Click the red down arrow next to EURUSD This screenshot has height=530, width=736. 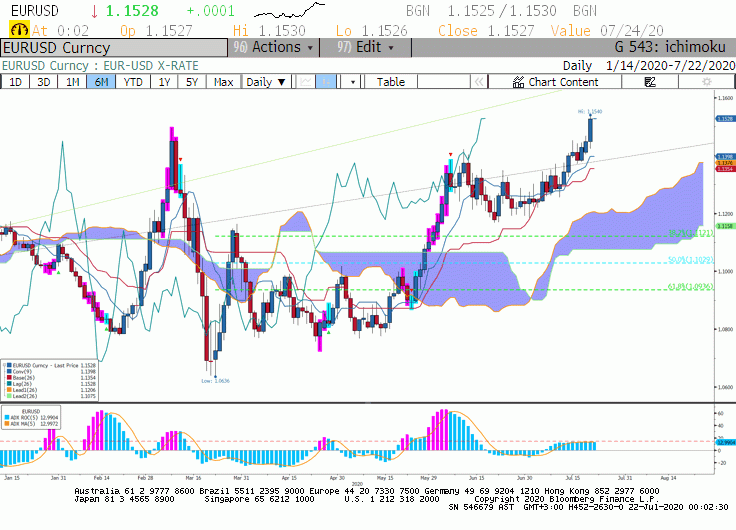tap(94, 11)
